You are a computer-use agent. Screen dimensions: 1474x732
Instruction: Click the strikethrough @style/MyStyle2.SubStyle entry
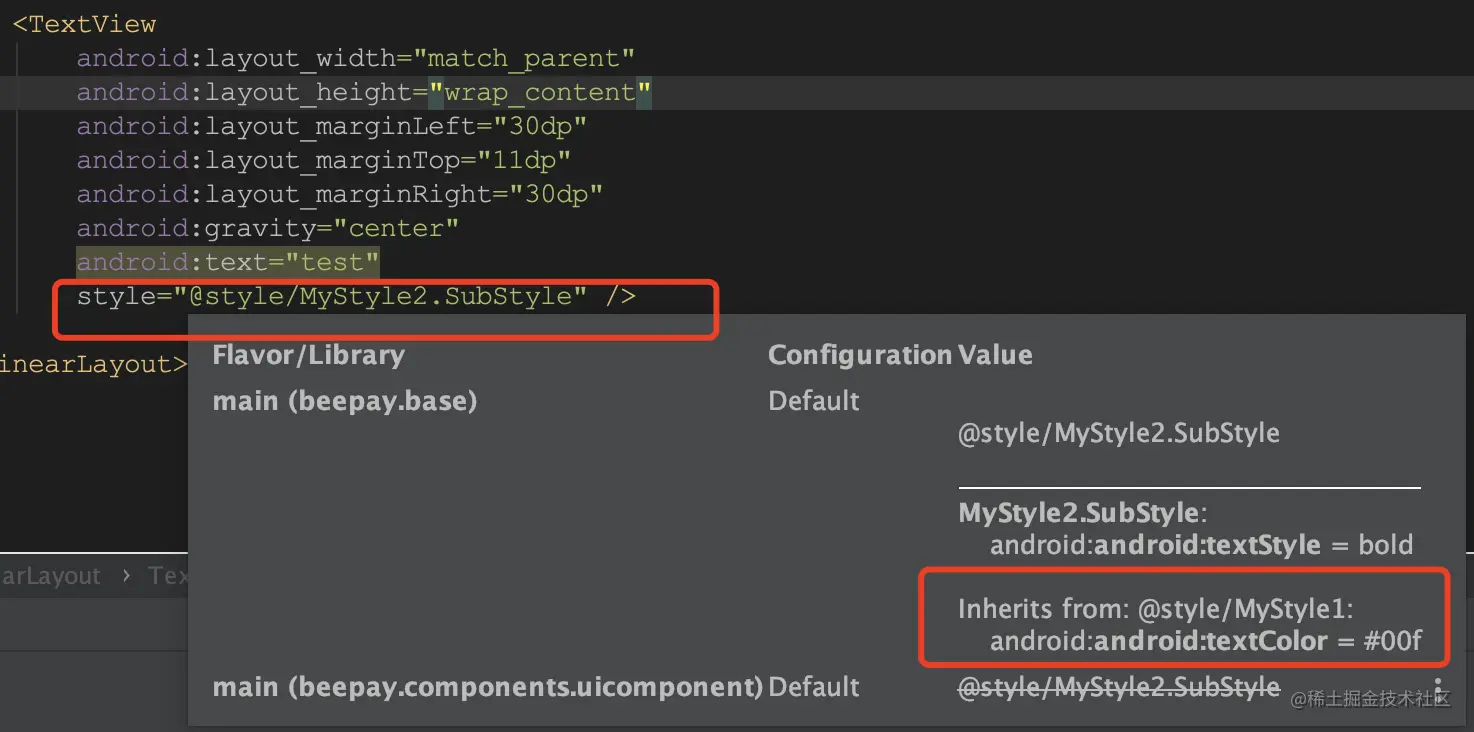(x=1118, y=687)
